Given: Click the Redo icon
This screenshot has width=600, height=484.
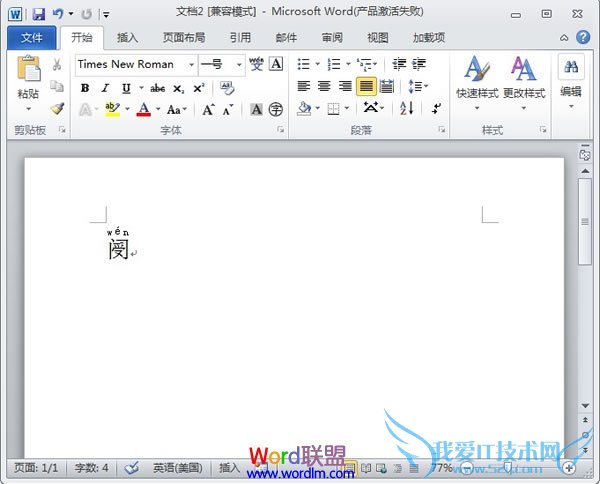Looking at the screenshot, I should click(86, 15).
